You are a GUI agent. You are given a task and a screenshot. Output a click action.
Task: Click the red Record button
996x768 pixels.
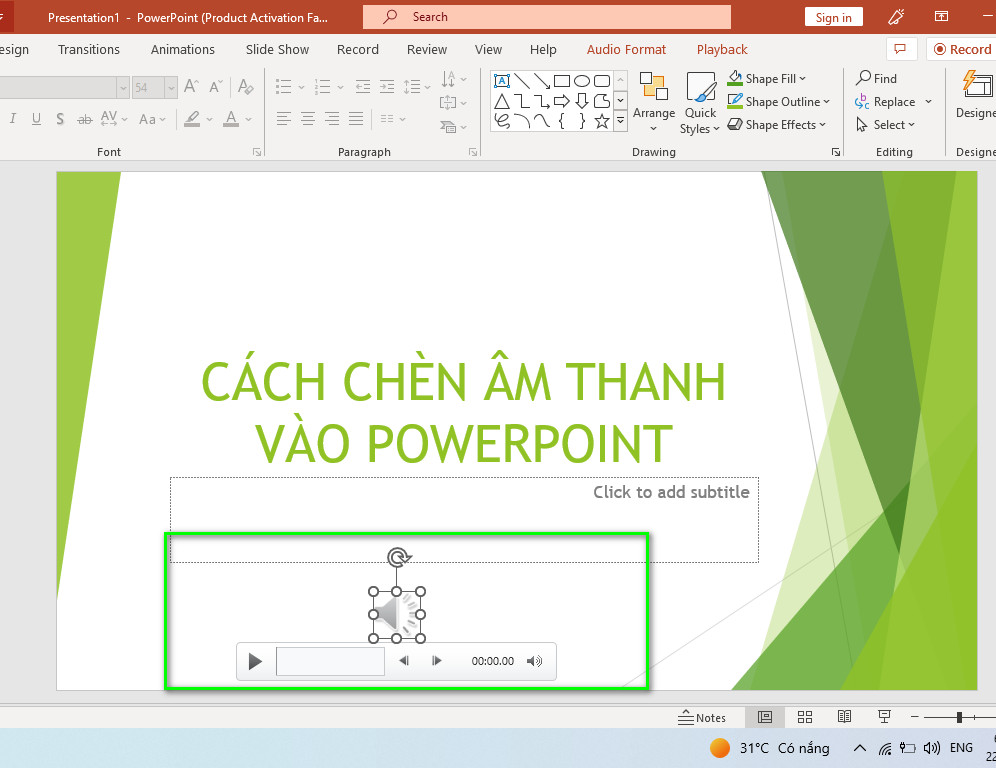pyautogui.click(x=962, y=50)
